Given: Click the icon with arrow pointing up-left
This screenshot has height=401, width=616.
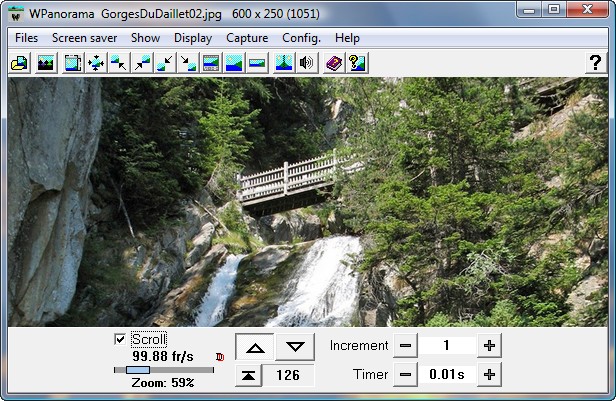Looking at the screenshot, I should click(119, 63).
